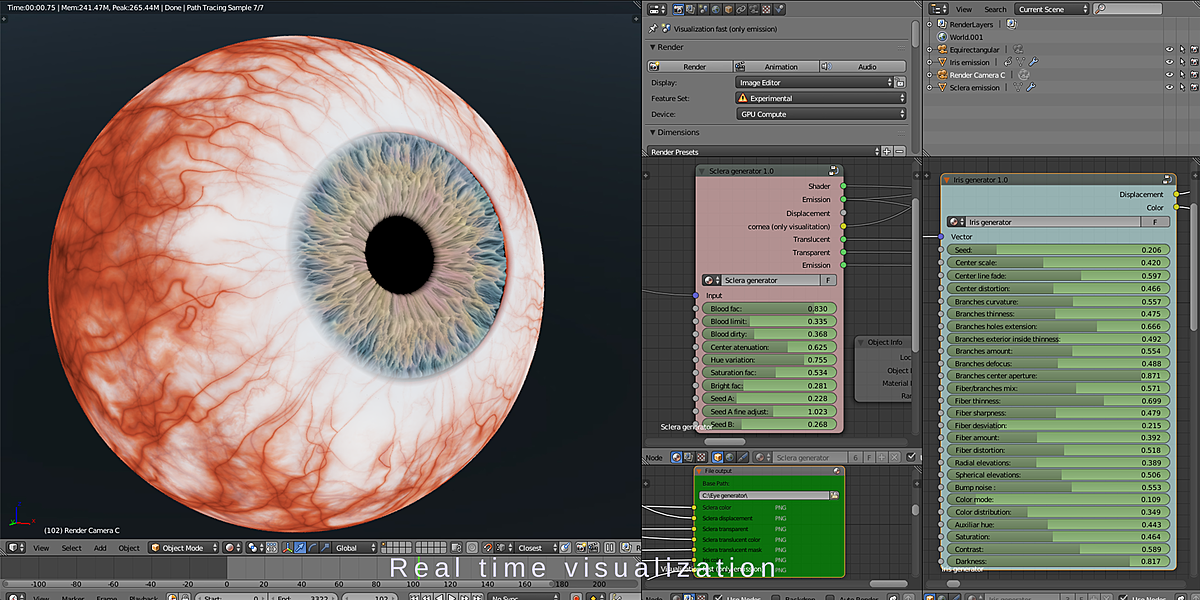Toggle visibility eye for Iris emission

[1169, 62]
